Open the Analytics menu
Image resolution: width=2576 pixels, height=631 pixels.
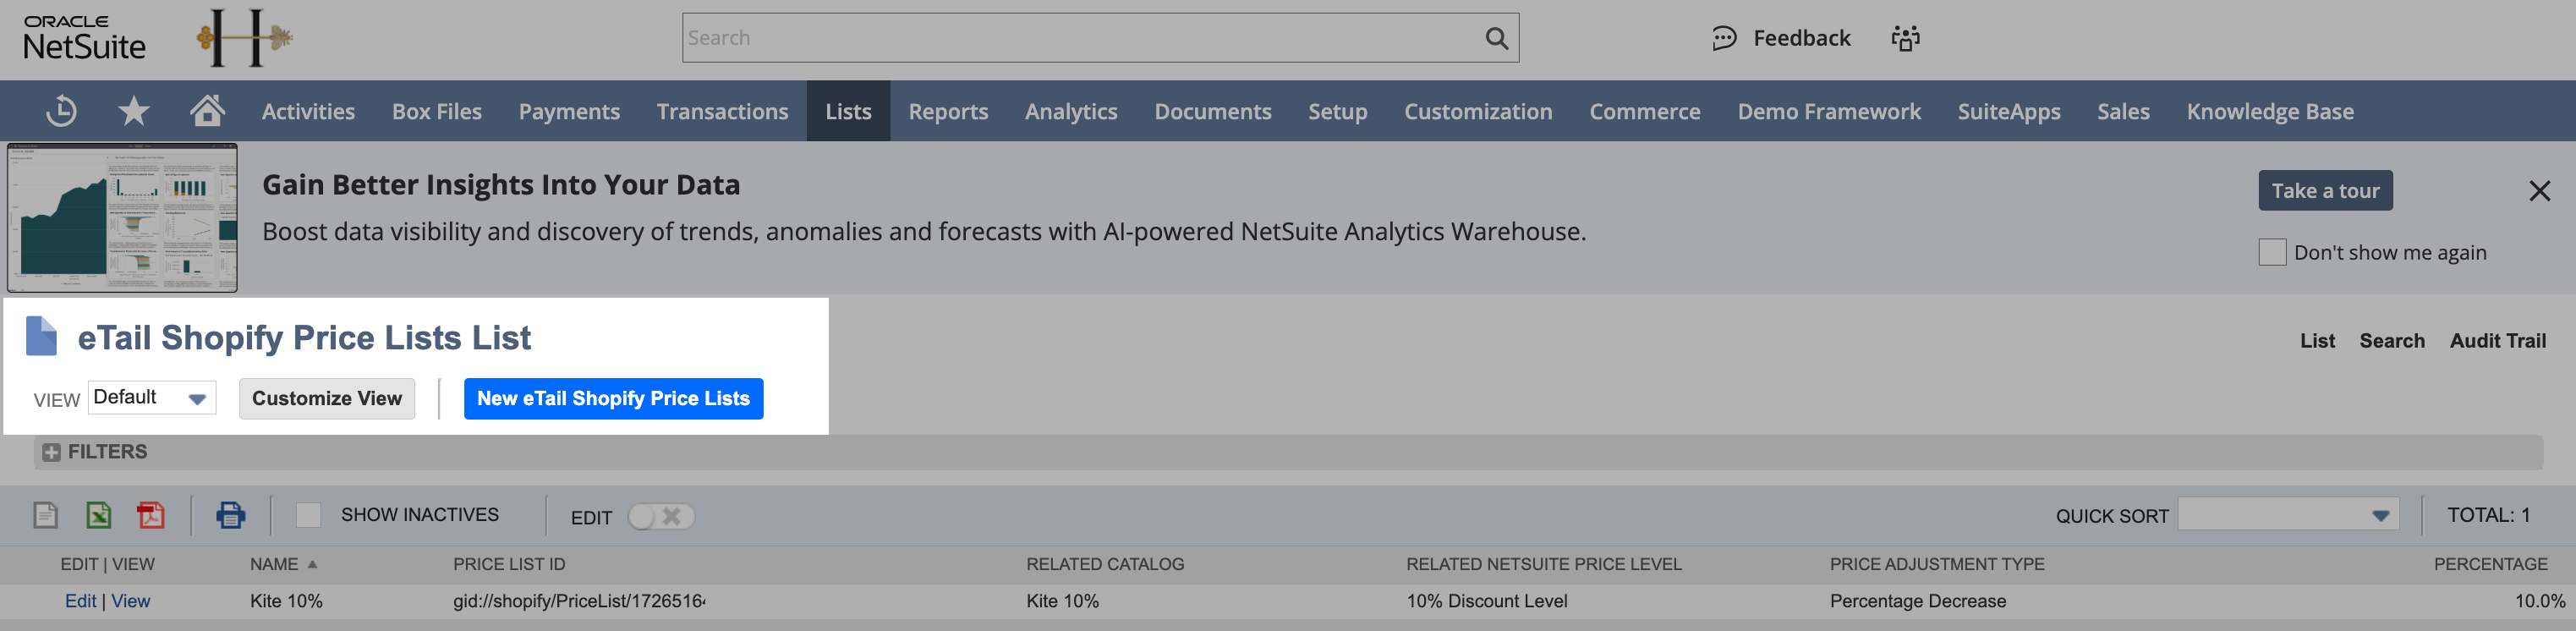pos(1071,111)
